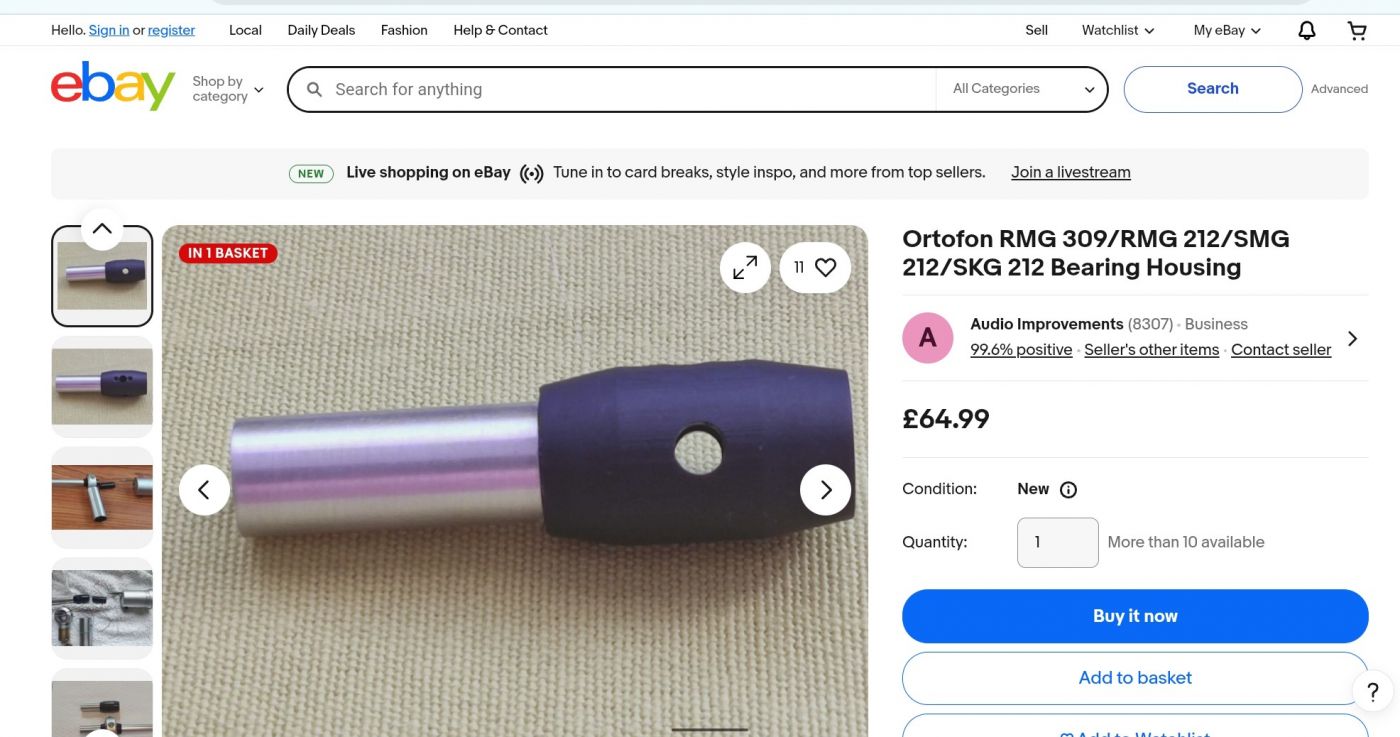
Task: Open the Daily Deals menu item
Action: (x=321, y=31)
